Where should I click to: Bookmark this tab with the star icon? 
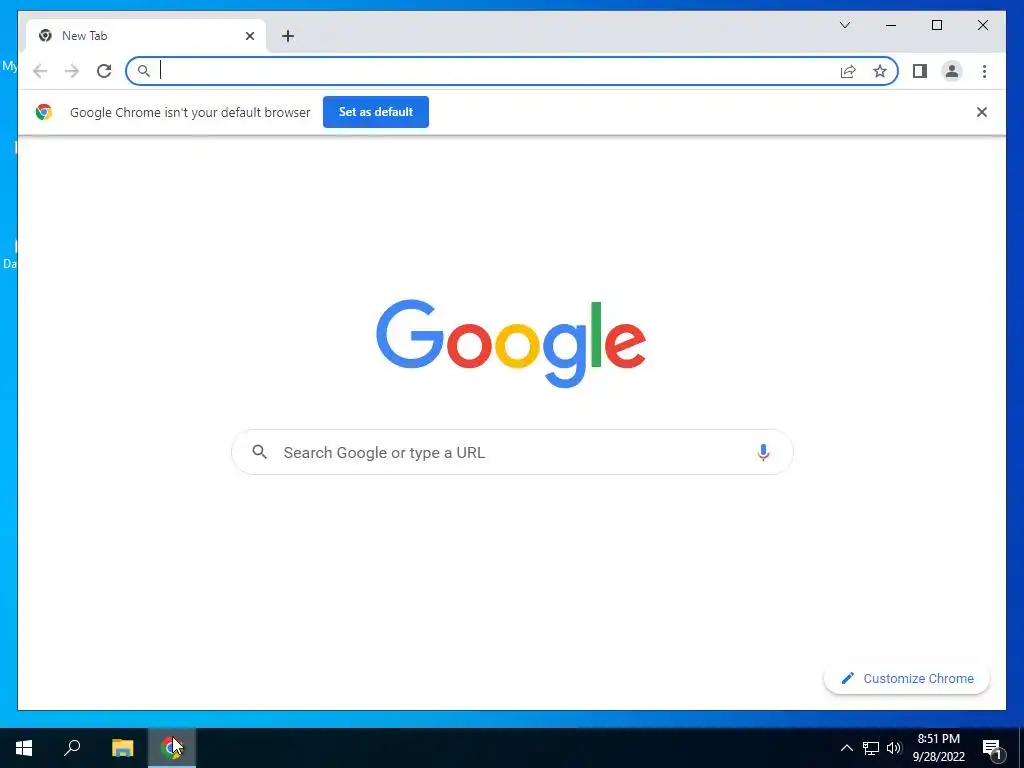point(880,71)
